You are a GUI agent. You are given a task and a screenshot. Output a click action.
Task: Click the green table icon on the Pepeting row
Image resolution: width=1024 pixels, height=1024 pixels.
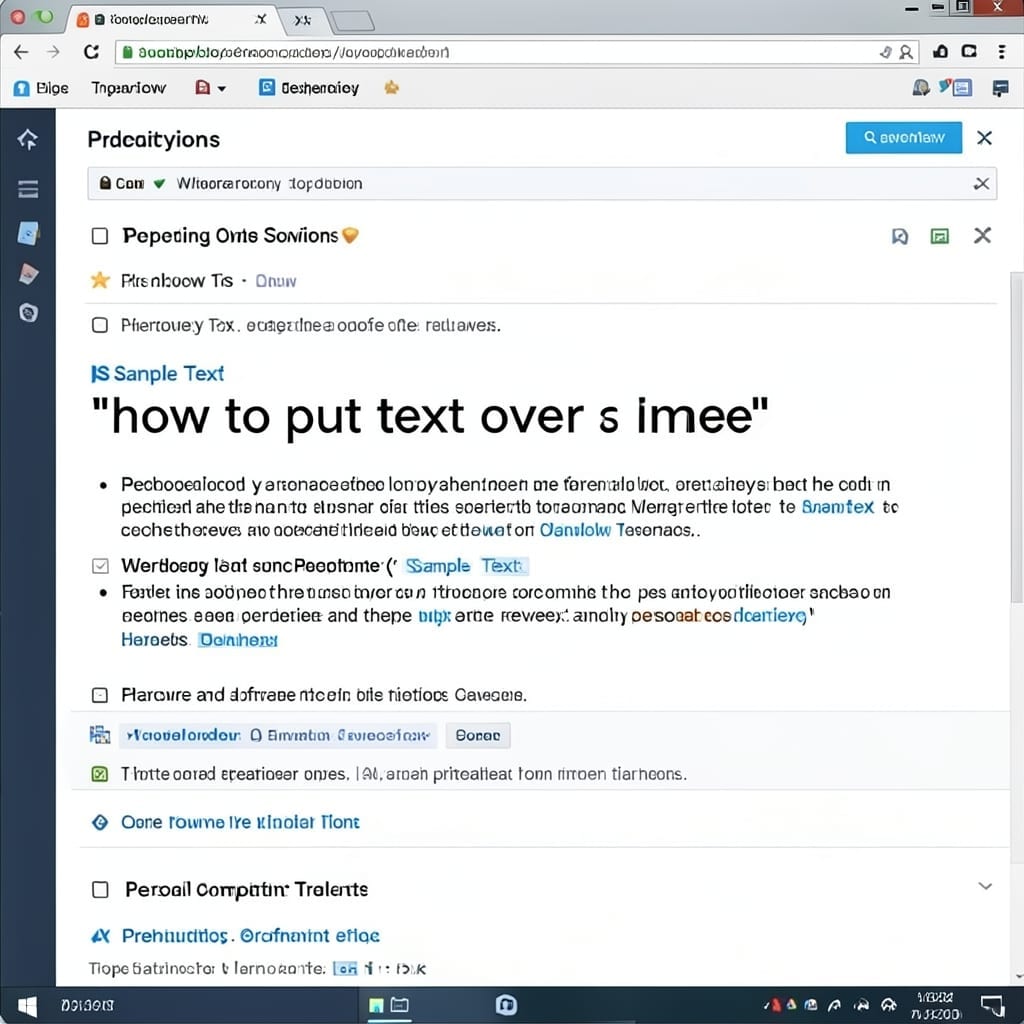(x=939, y=236)
